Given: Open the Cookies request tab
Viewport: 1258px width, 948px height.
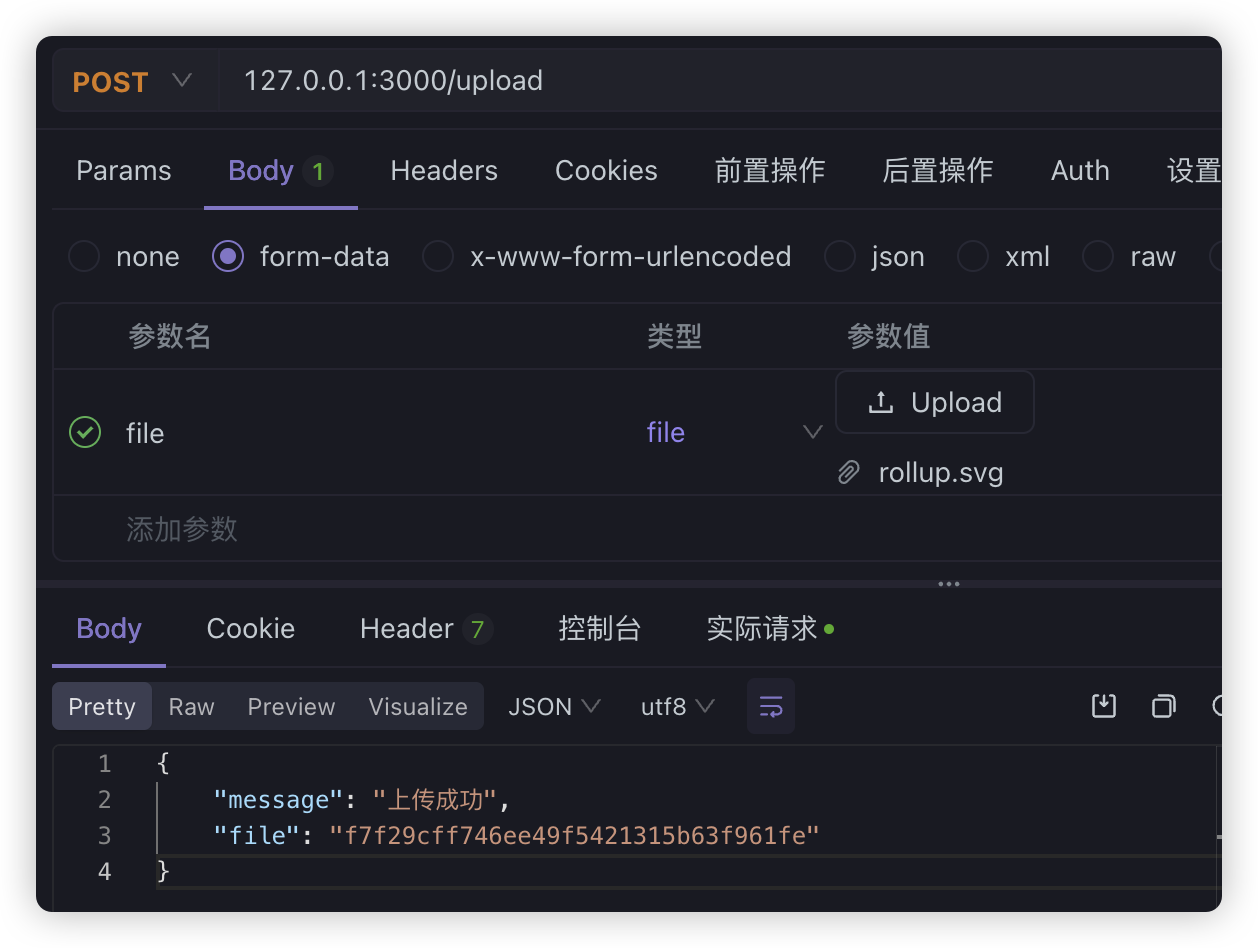Looking at the screenshot, I should pyautogui.click(x=606, y=171).
